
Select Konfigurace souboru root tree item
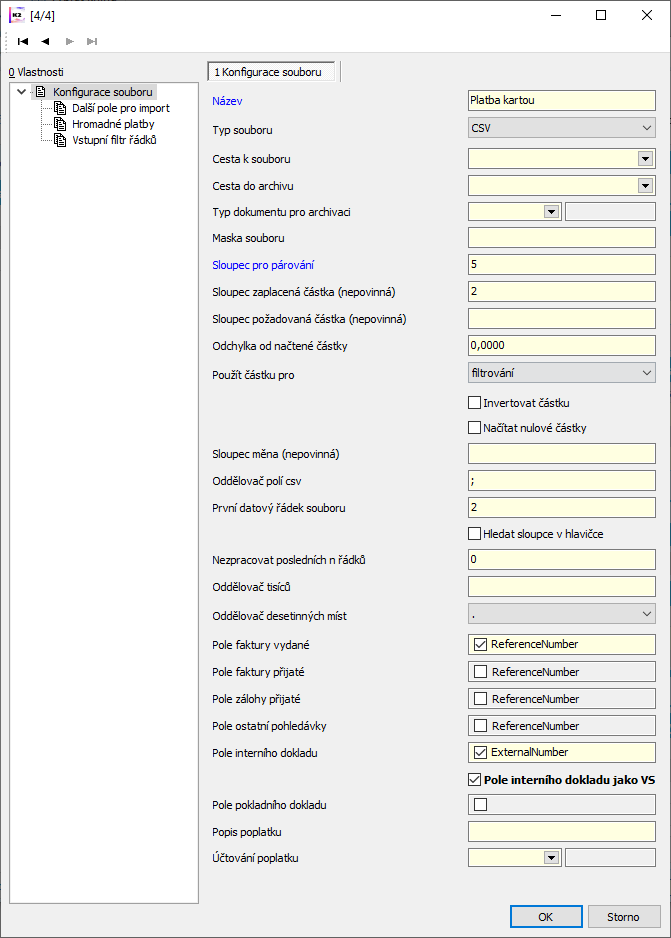(103, 92)
